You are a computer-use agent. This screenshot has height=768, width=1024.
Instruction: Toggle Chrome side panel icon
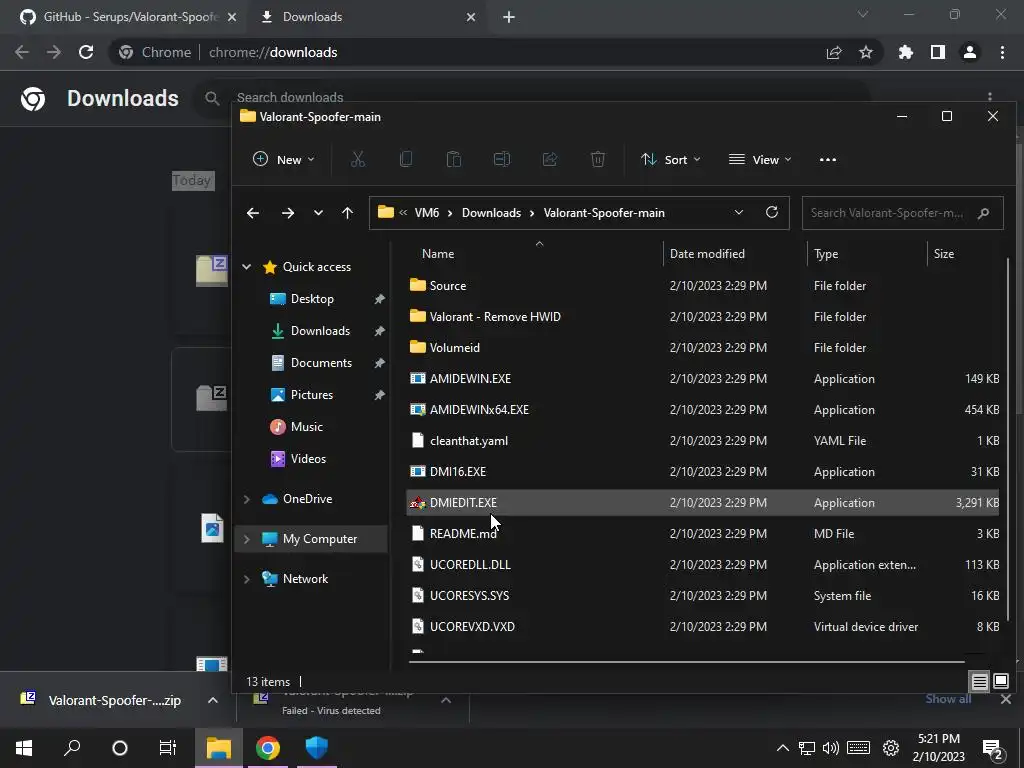[938, 52]
